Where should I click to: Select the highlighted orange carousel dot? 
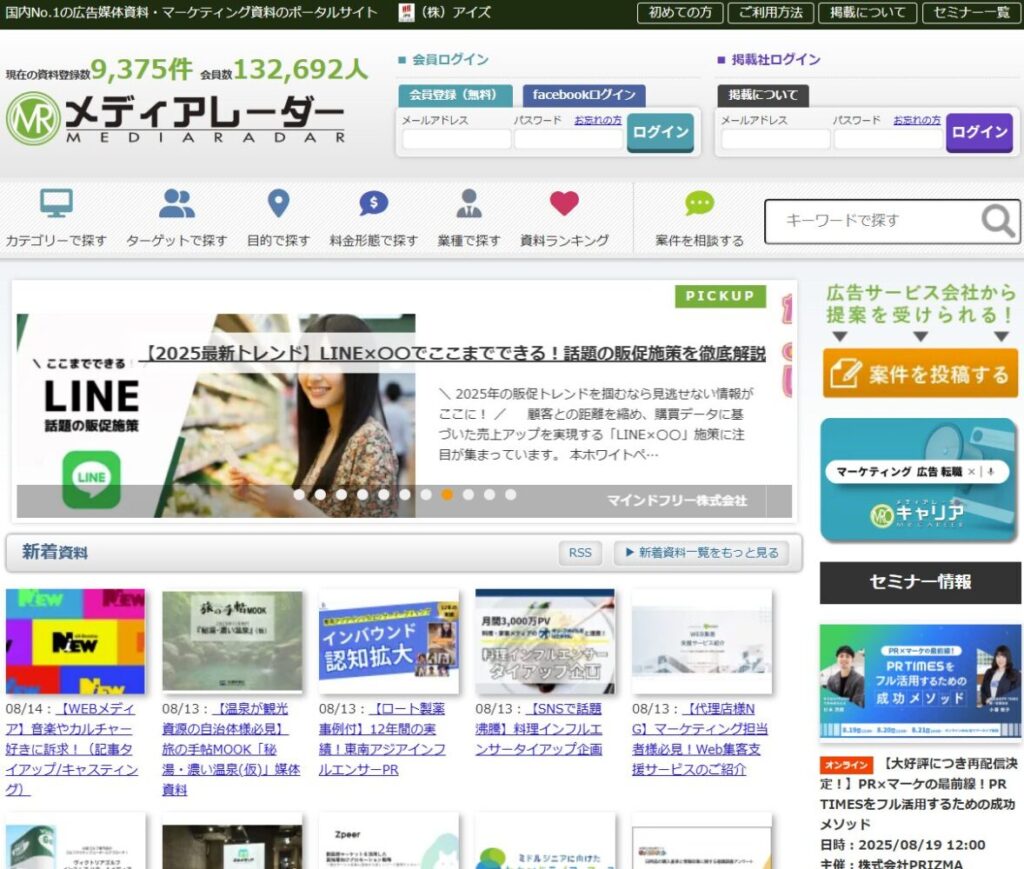[x=447, y=495]
